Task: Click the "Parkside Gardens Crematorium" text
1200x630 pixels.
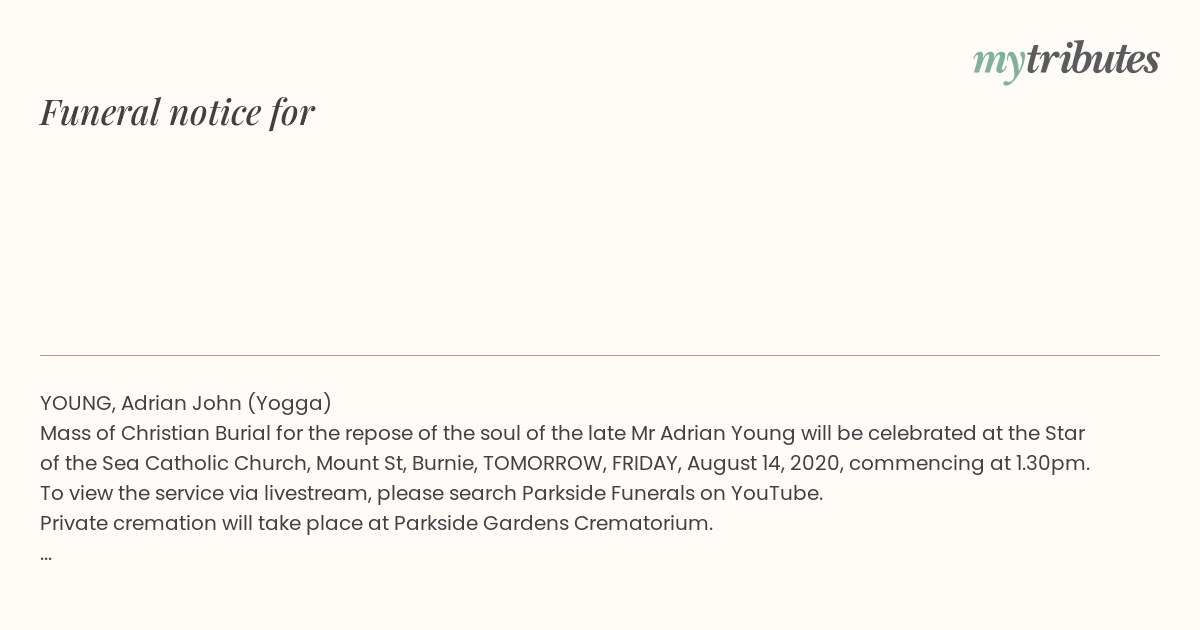Action: tap(553, 523)
